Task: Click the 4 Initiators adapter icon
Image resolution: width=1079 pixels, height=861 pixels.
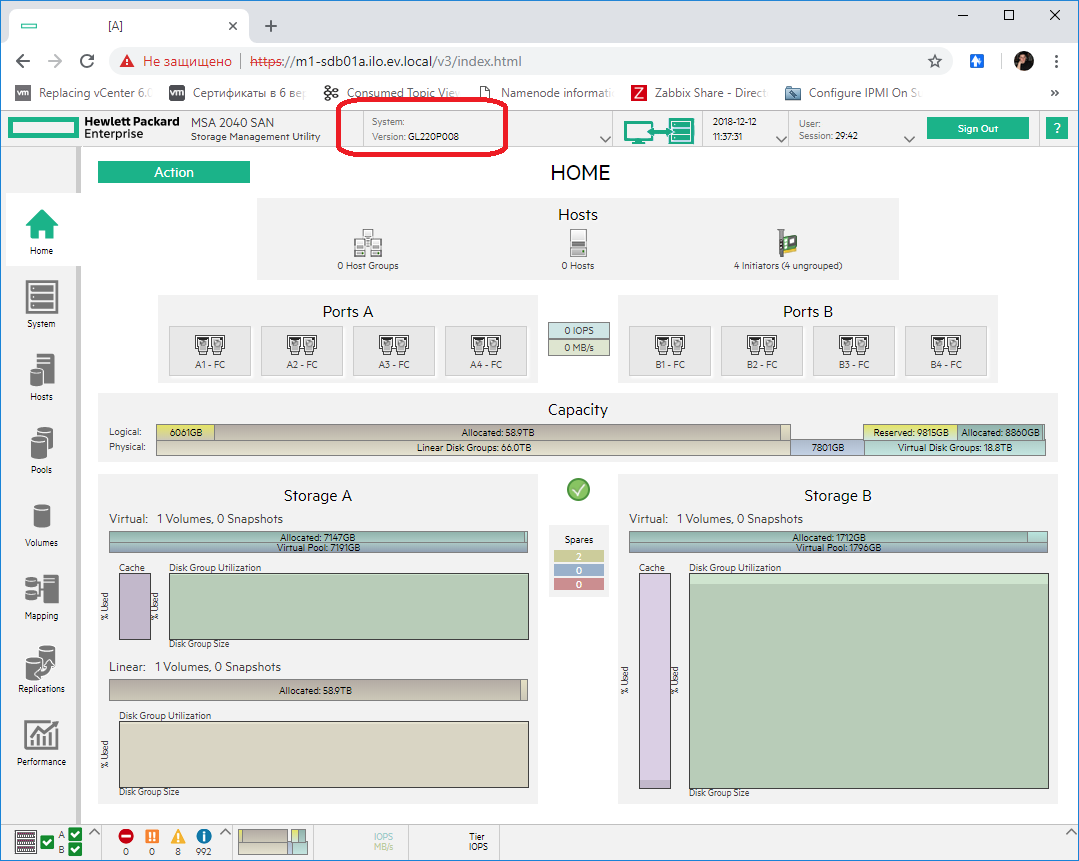Action: click(787, 243)
